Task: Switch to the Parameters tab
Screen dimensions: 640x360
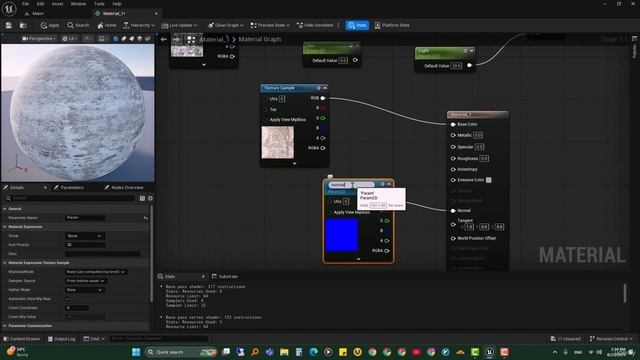Action: pos(72,187)
